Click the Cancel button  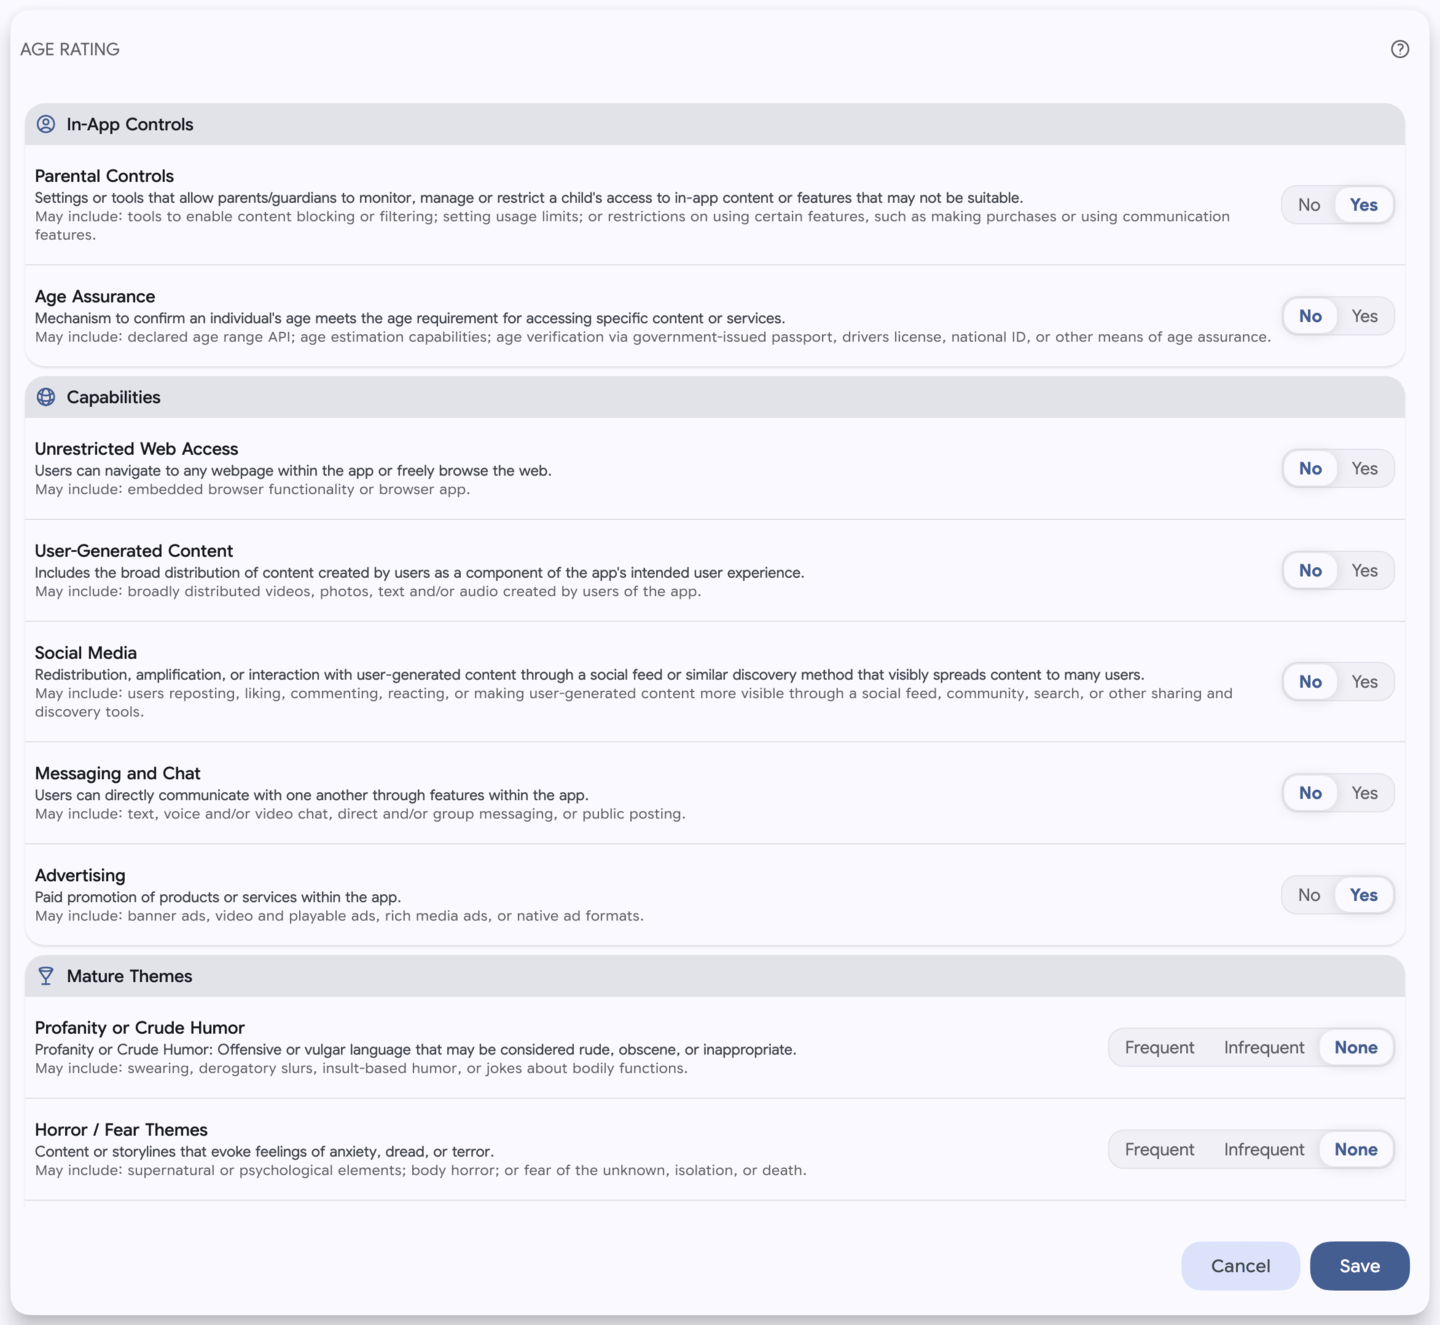pos(1240,1266)
